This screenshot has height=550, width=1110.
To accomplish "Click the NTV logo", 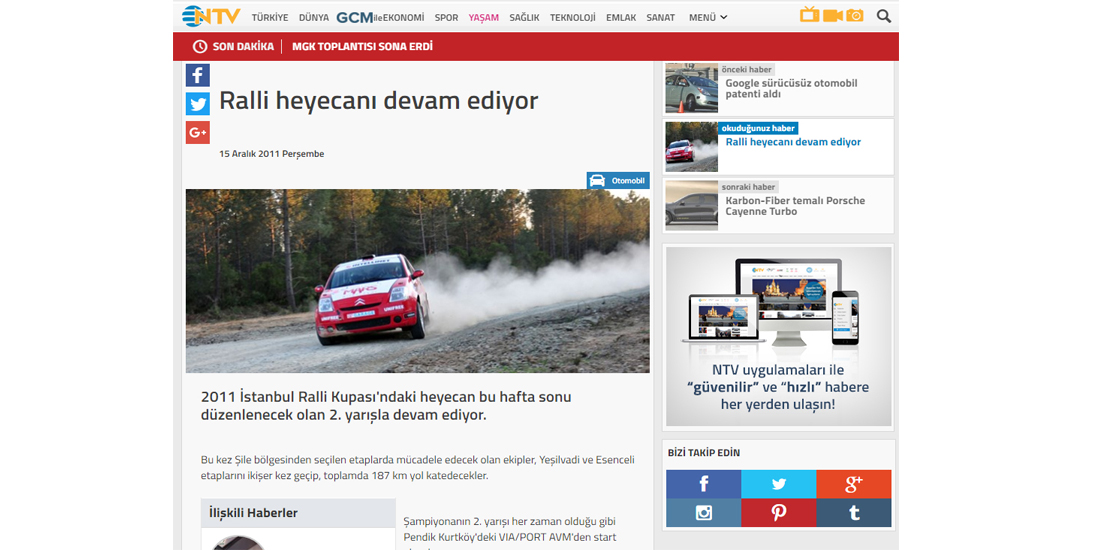I will click(211, 16).
